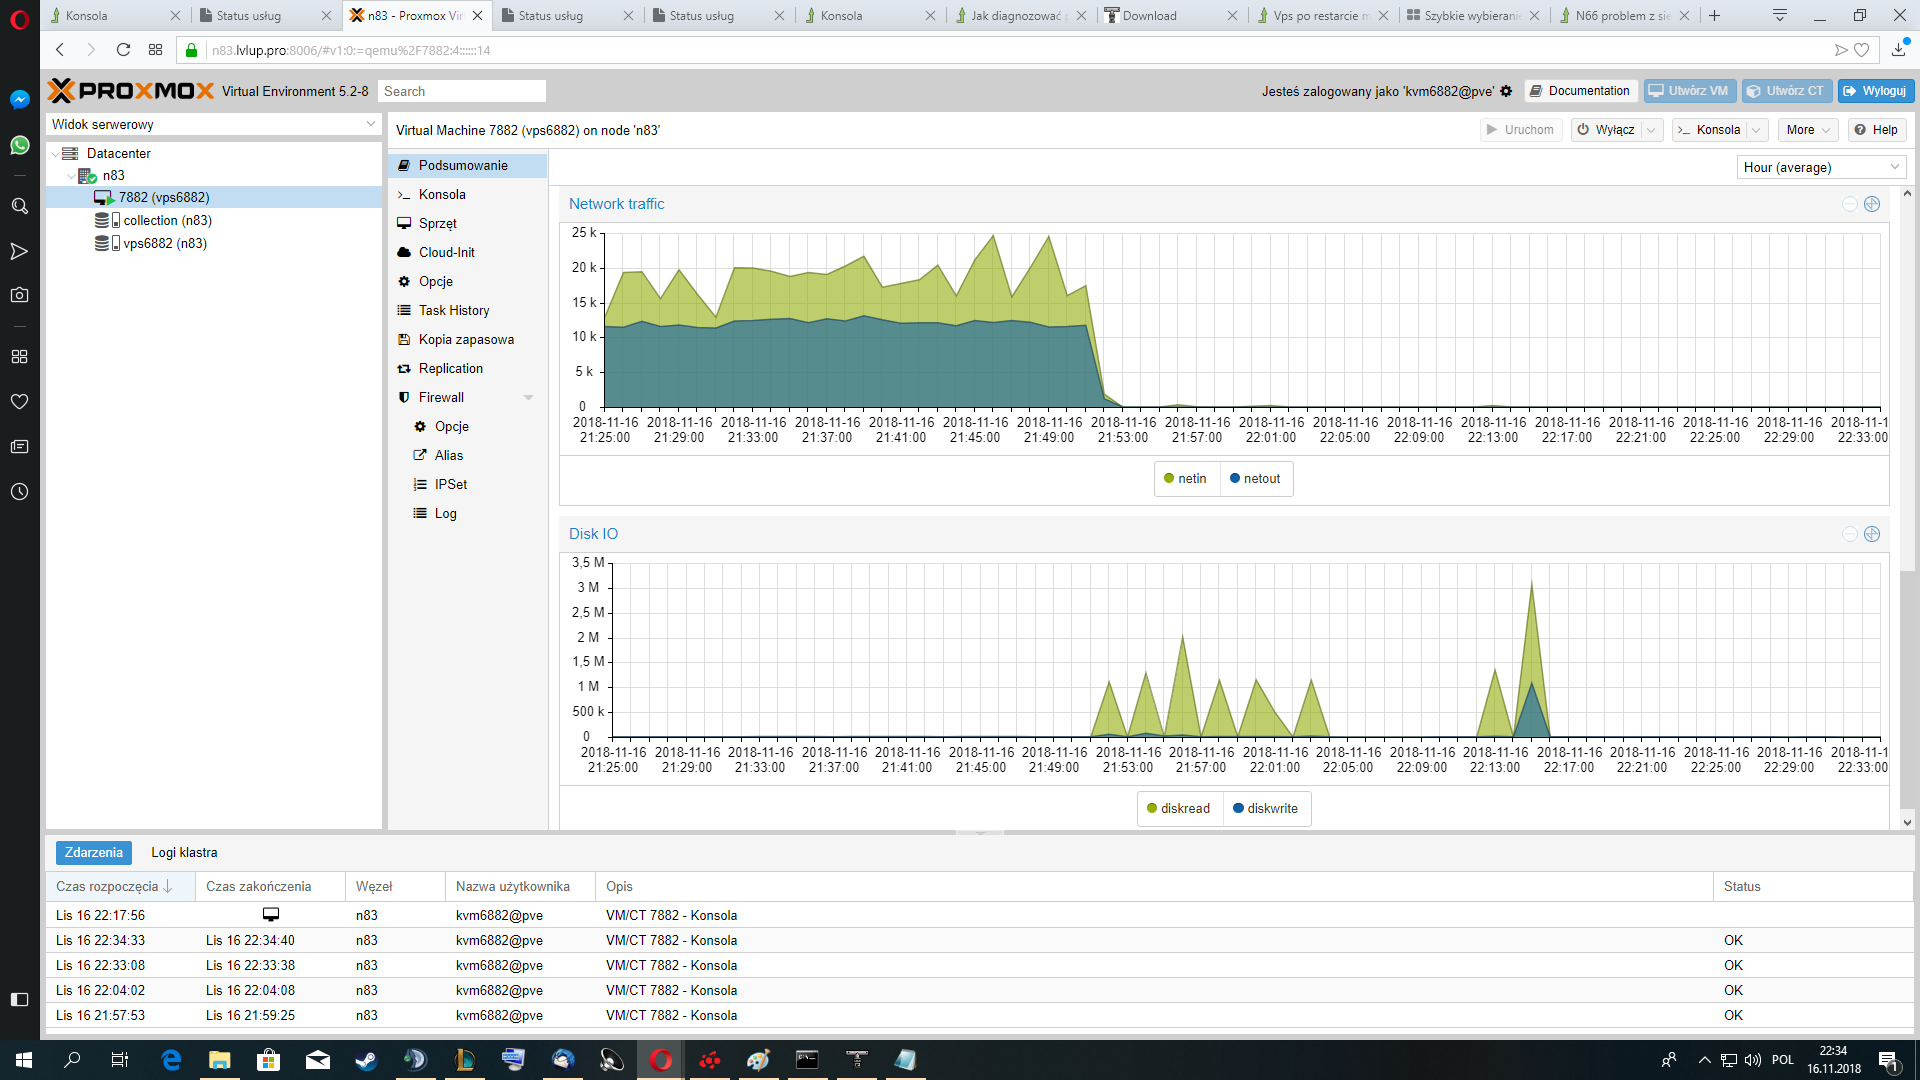Viewport: 1920px width, 1080px height.
Task: Zoom in the Disk IO chart
Action: click(x=1872, y=534)
